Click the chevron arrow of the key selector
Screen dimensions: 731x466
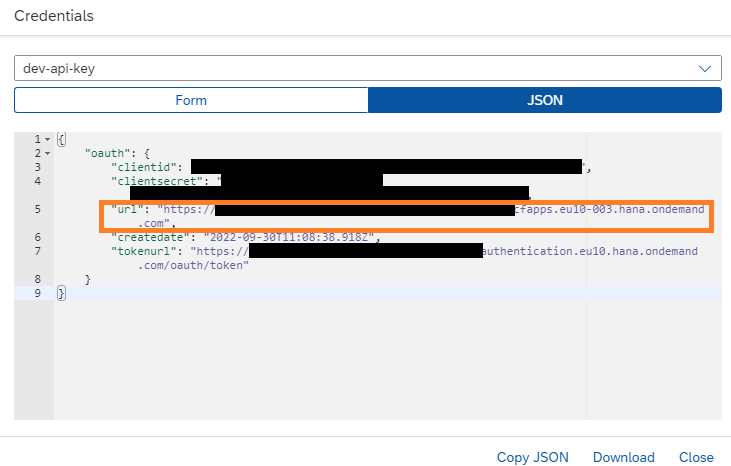click(703, 68)
